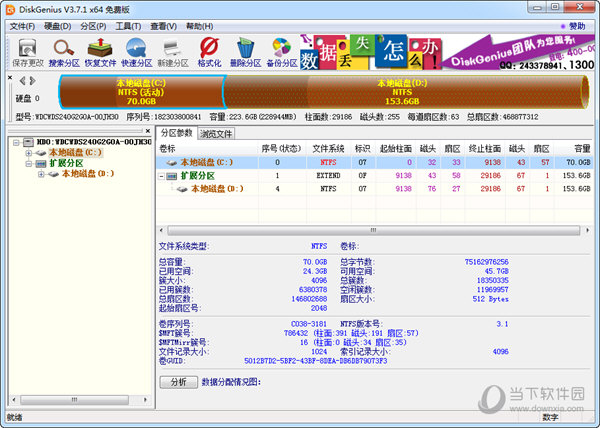Click the drive icon next to 本地磁盘(C:) in table
Screen dimensions: 600x428
pos(171,163)
